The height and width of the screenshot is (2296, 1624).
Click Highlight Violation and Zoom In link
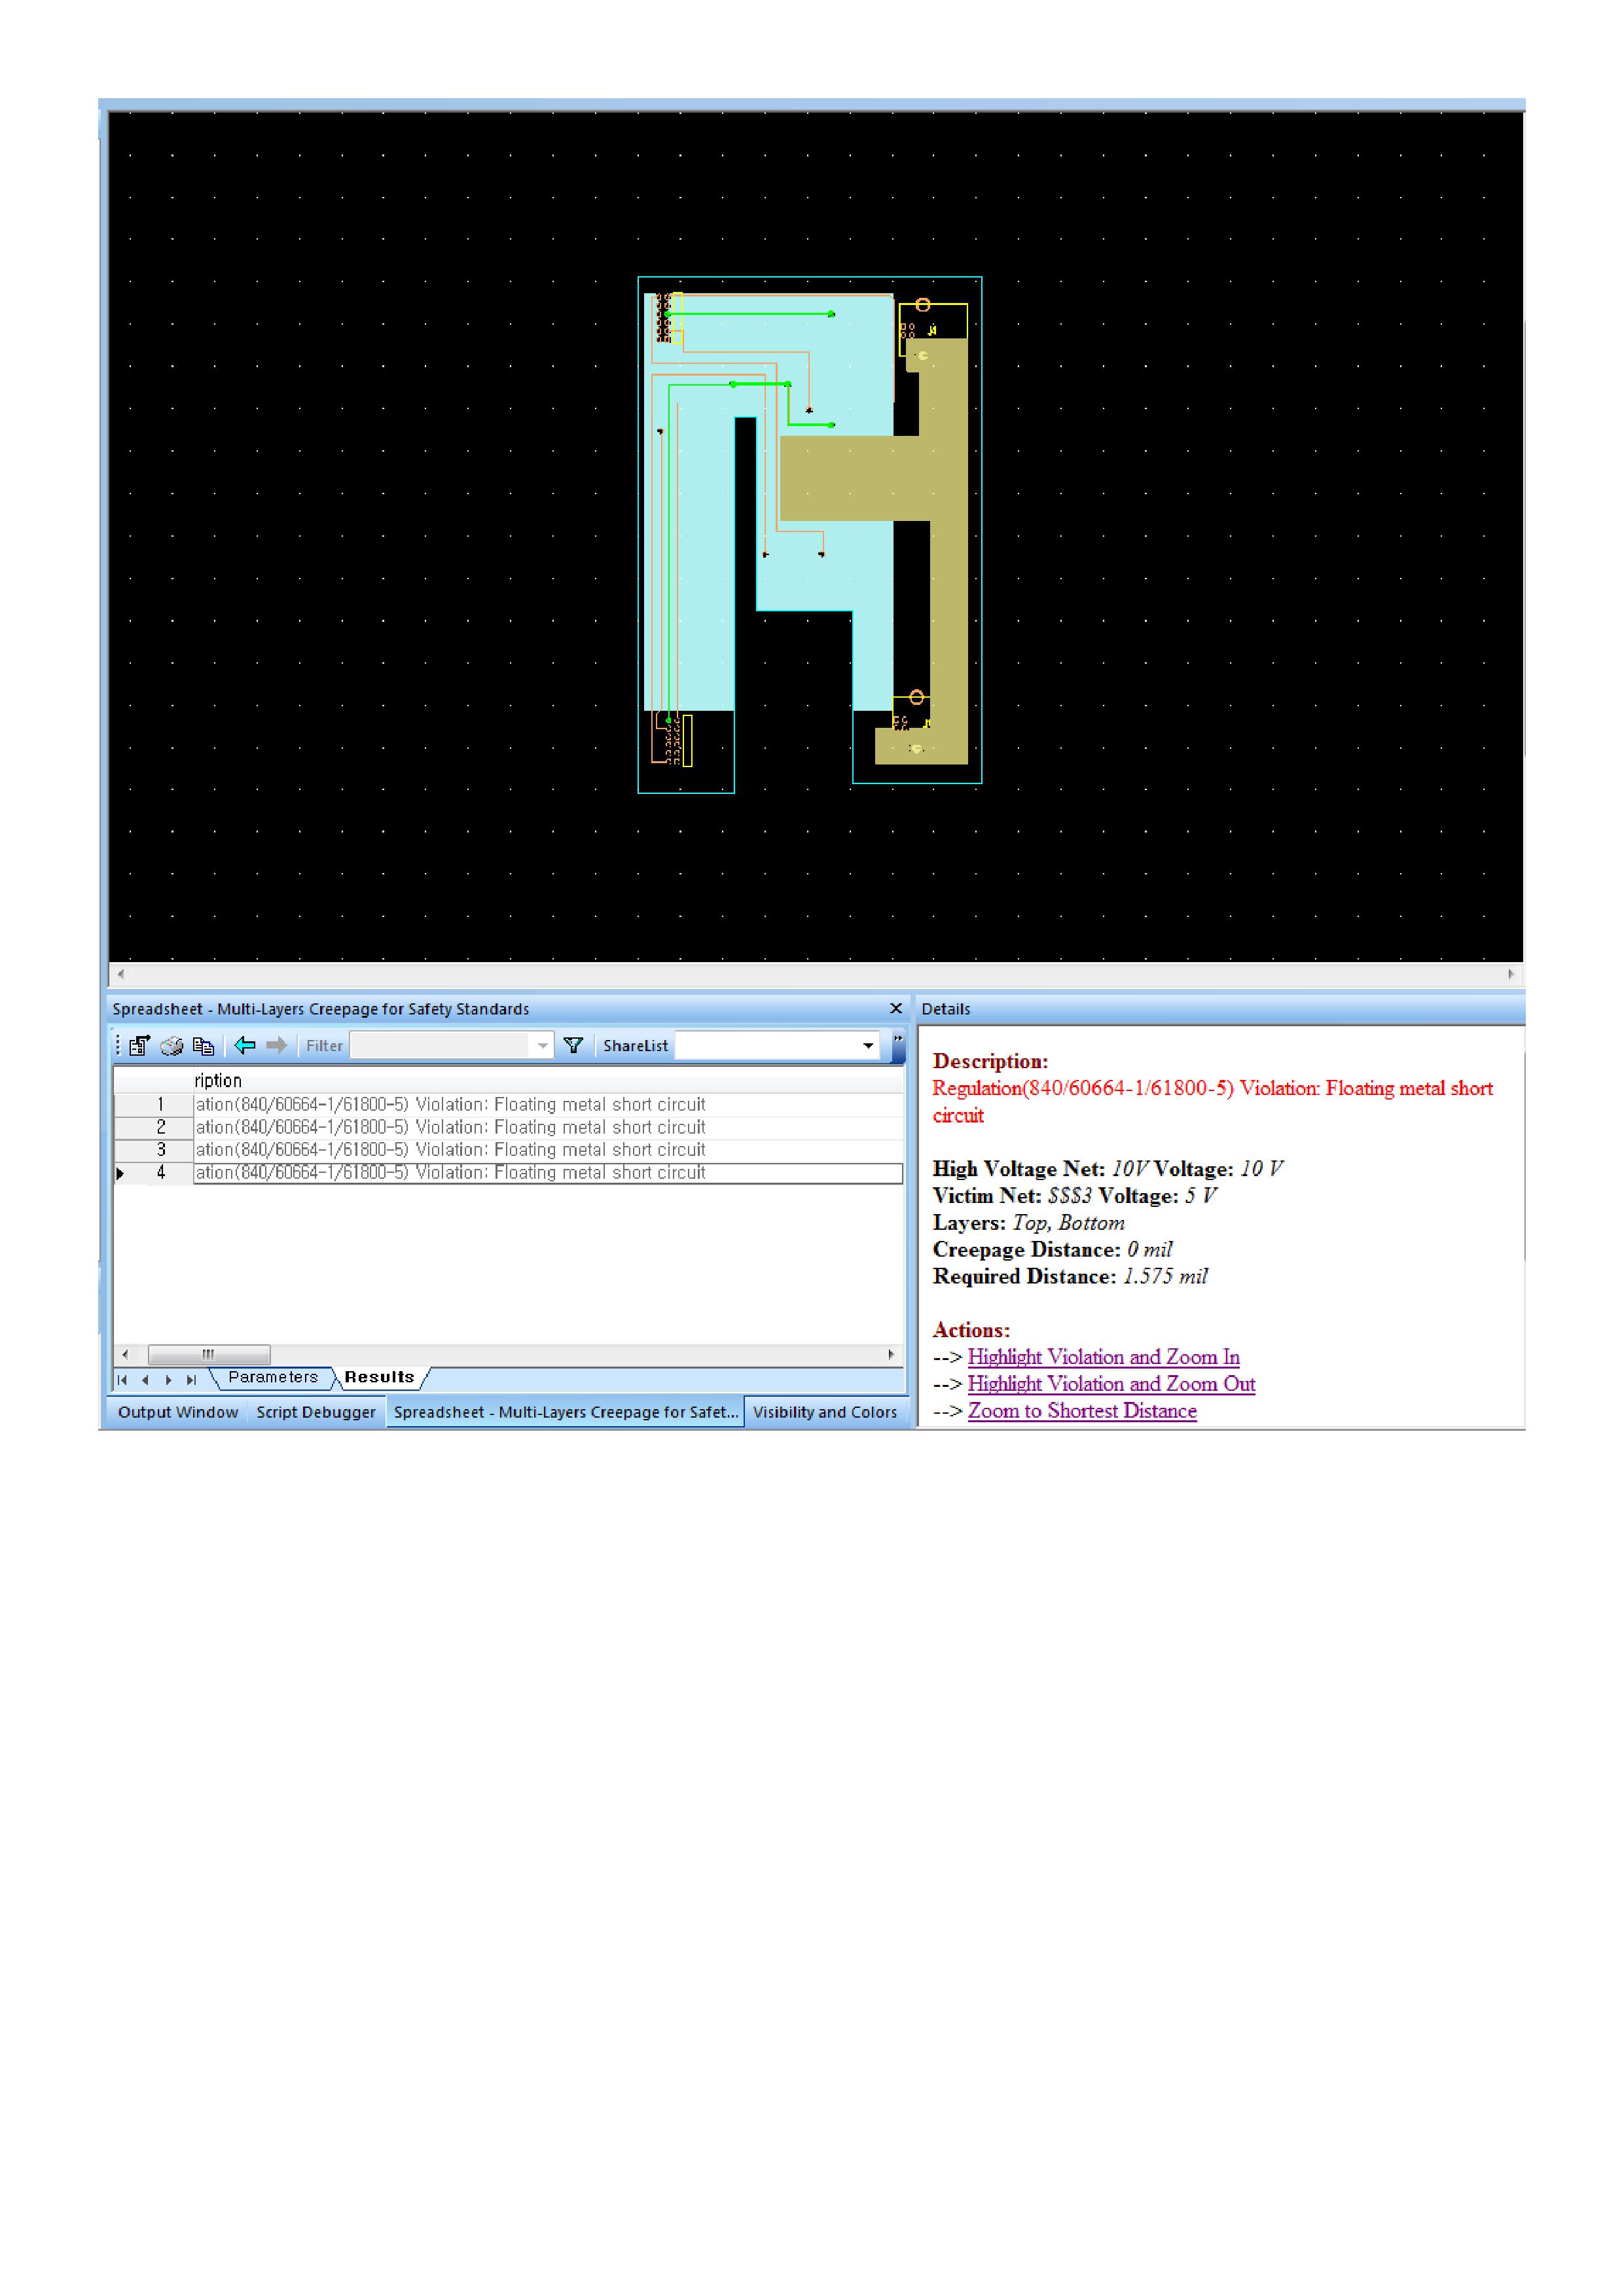click(1103, 1357)
